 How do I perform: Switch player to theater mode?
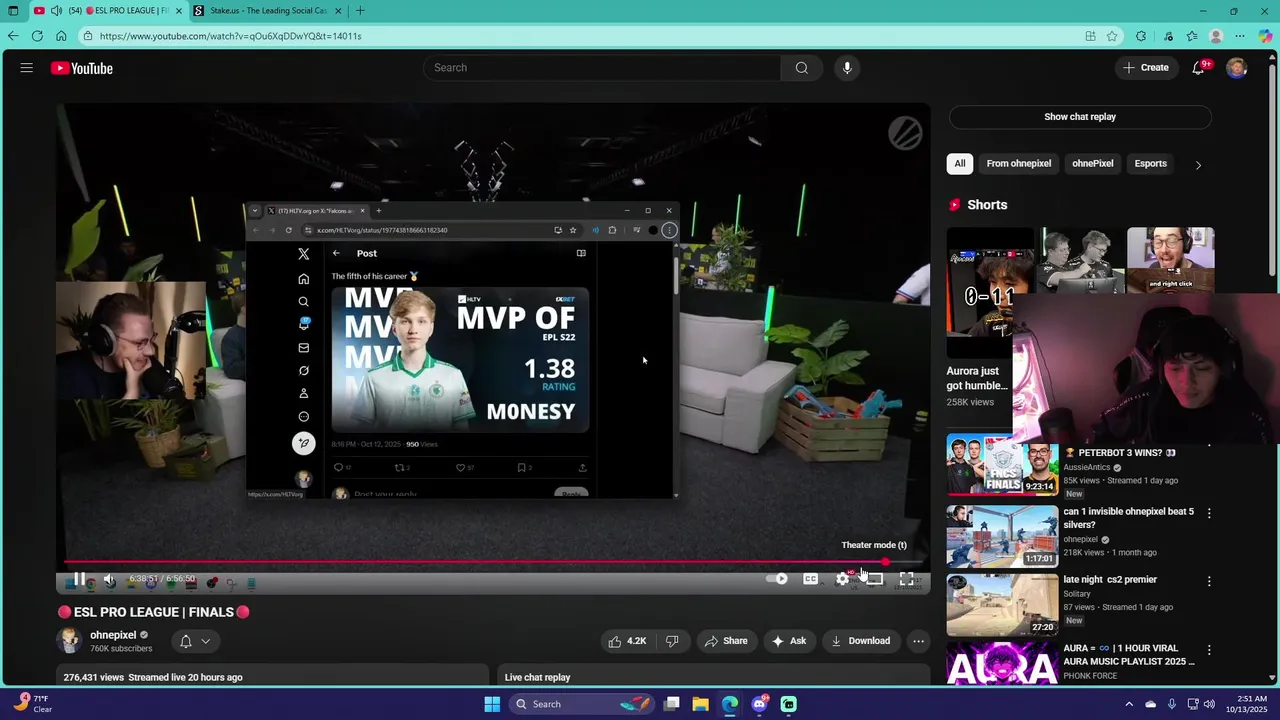[874, 579]
